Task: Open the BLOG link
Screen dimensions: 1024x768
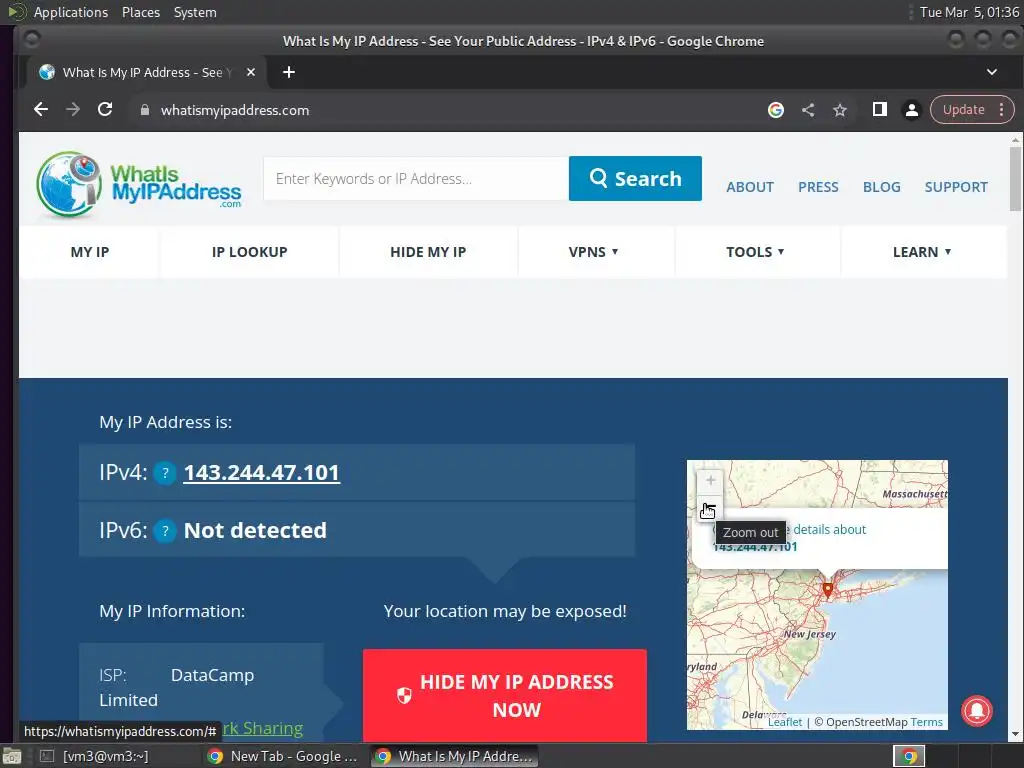Action: click(x=882, y=187)
